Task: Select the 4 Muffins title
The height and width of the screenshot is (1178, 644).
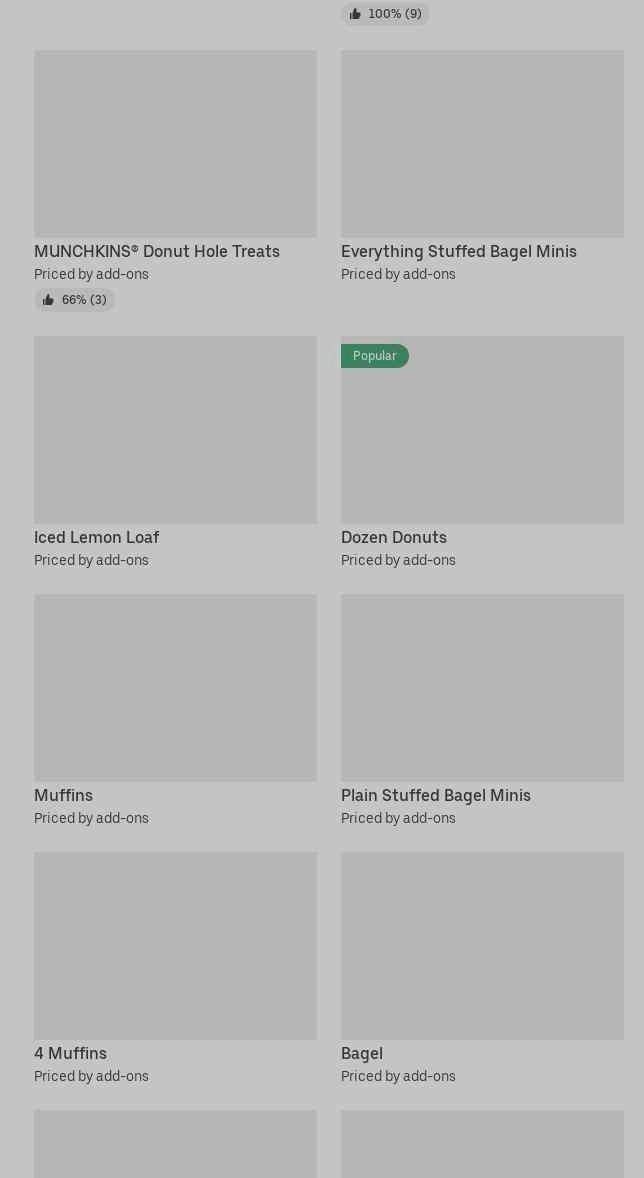Action: 70,1054
